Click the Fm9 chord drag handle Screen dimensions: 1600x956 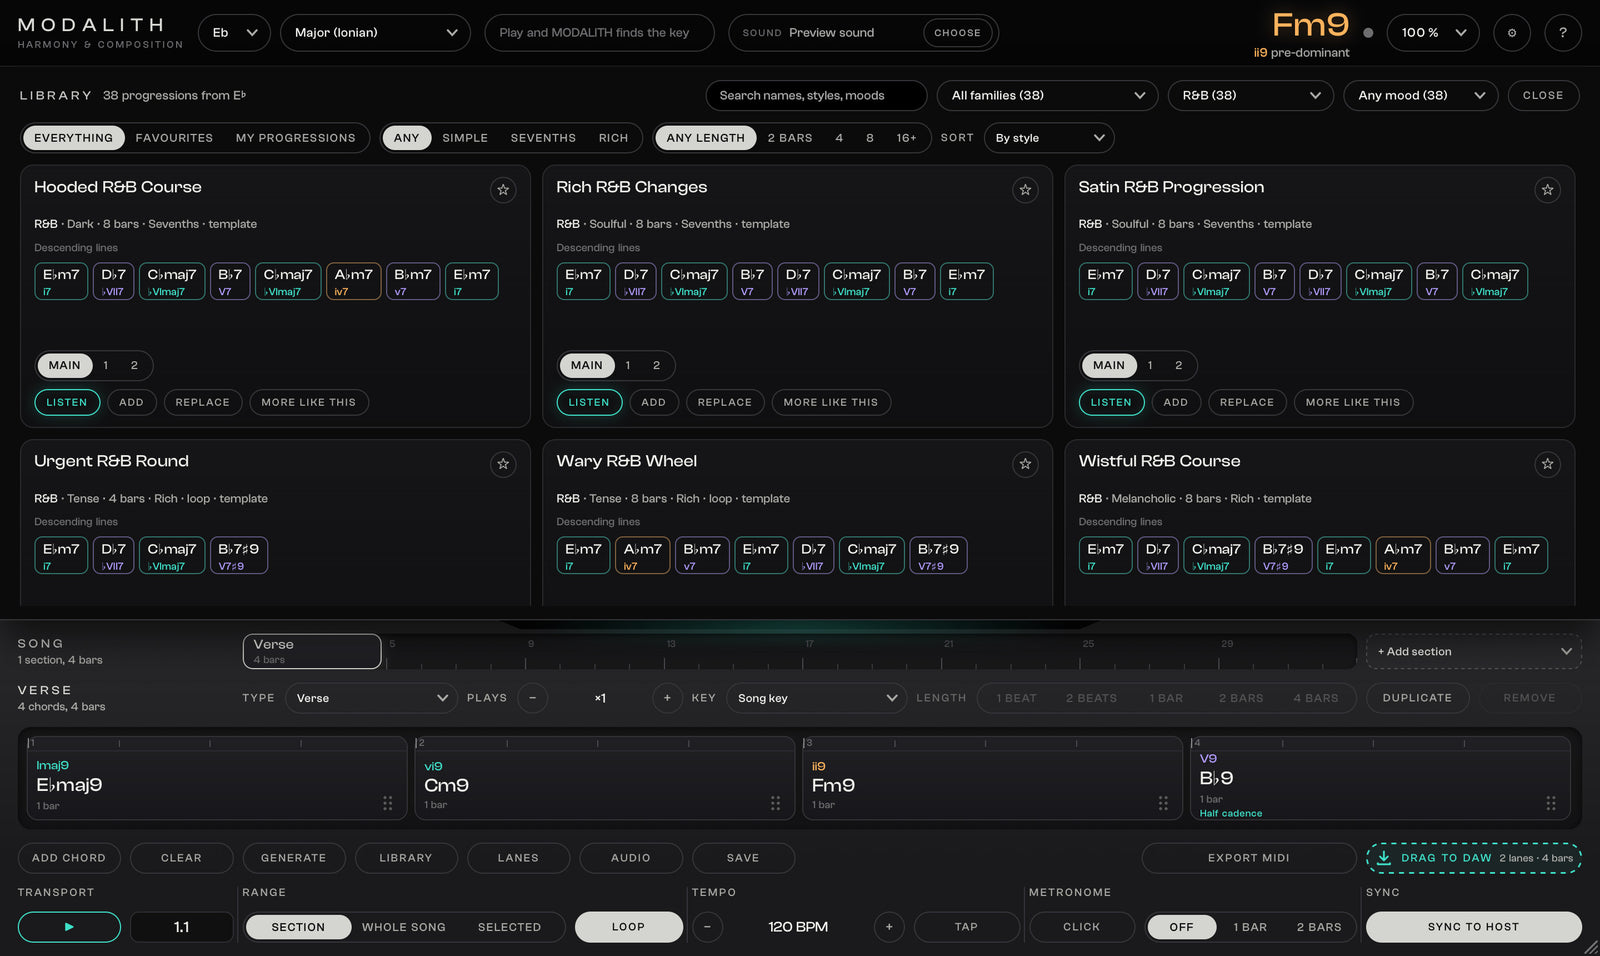[1163, 803]
